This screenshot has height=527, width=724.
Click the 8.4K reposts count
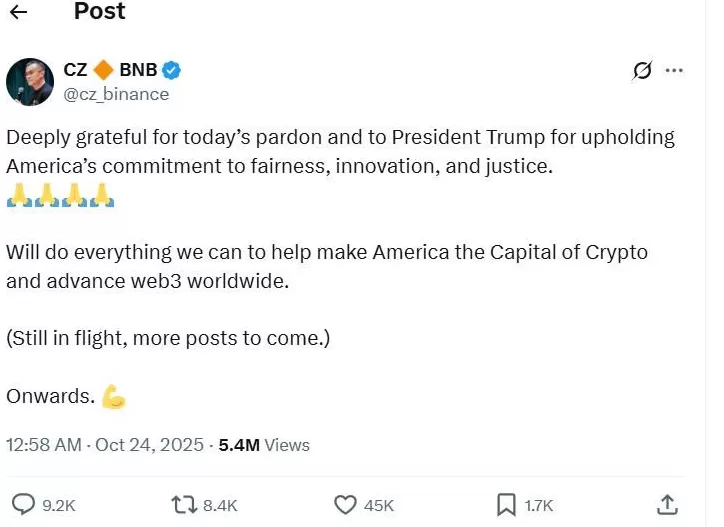pos(220,506)
